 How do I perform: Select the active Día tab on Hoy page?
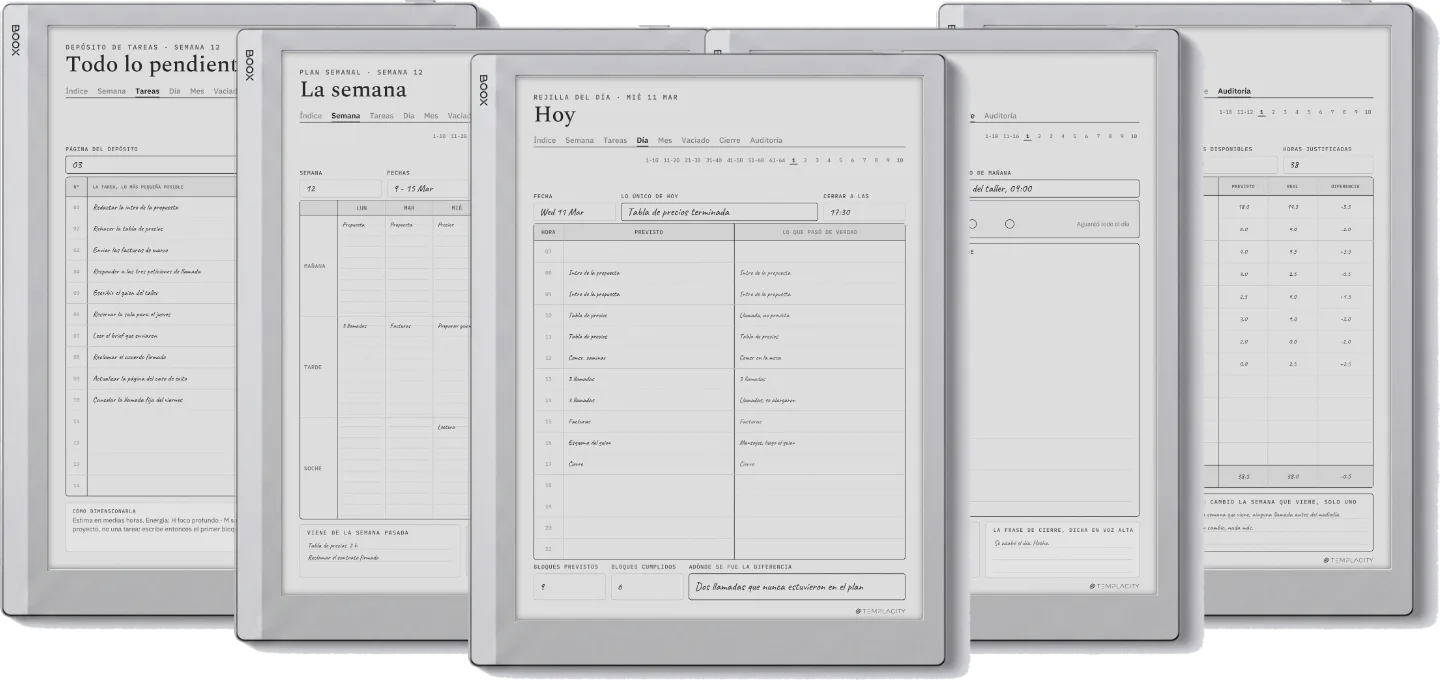(x=642, y=140)
